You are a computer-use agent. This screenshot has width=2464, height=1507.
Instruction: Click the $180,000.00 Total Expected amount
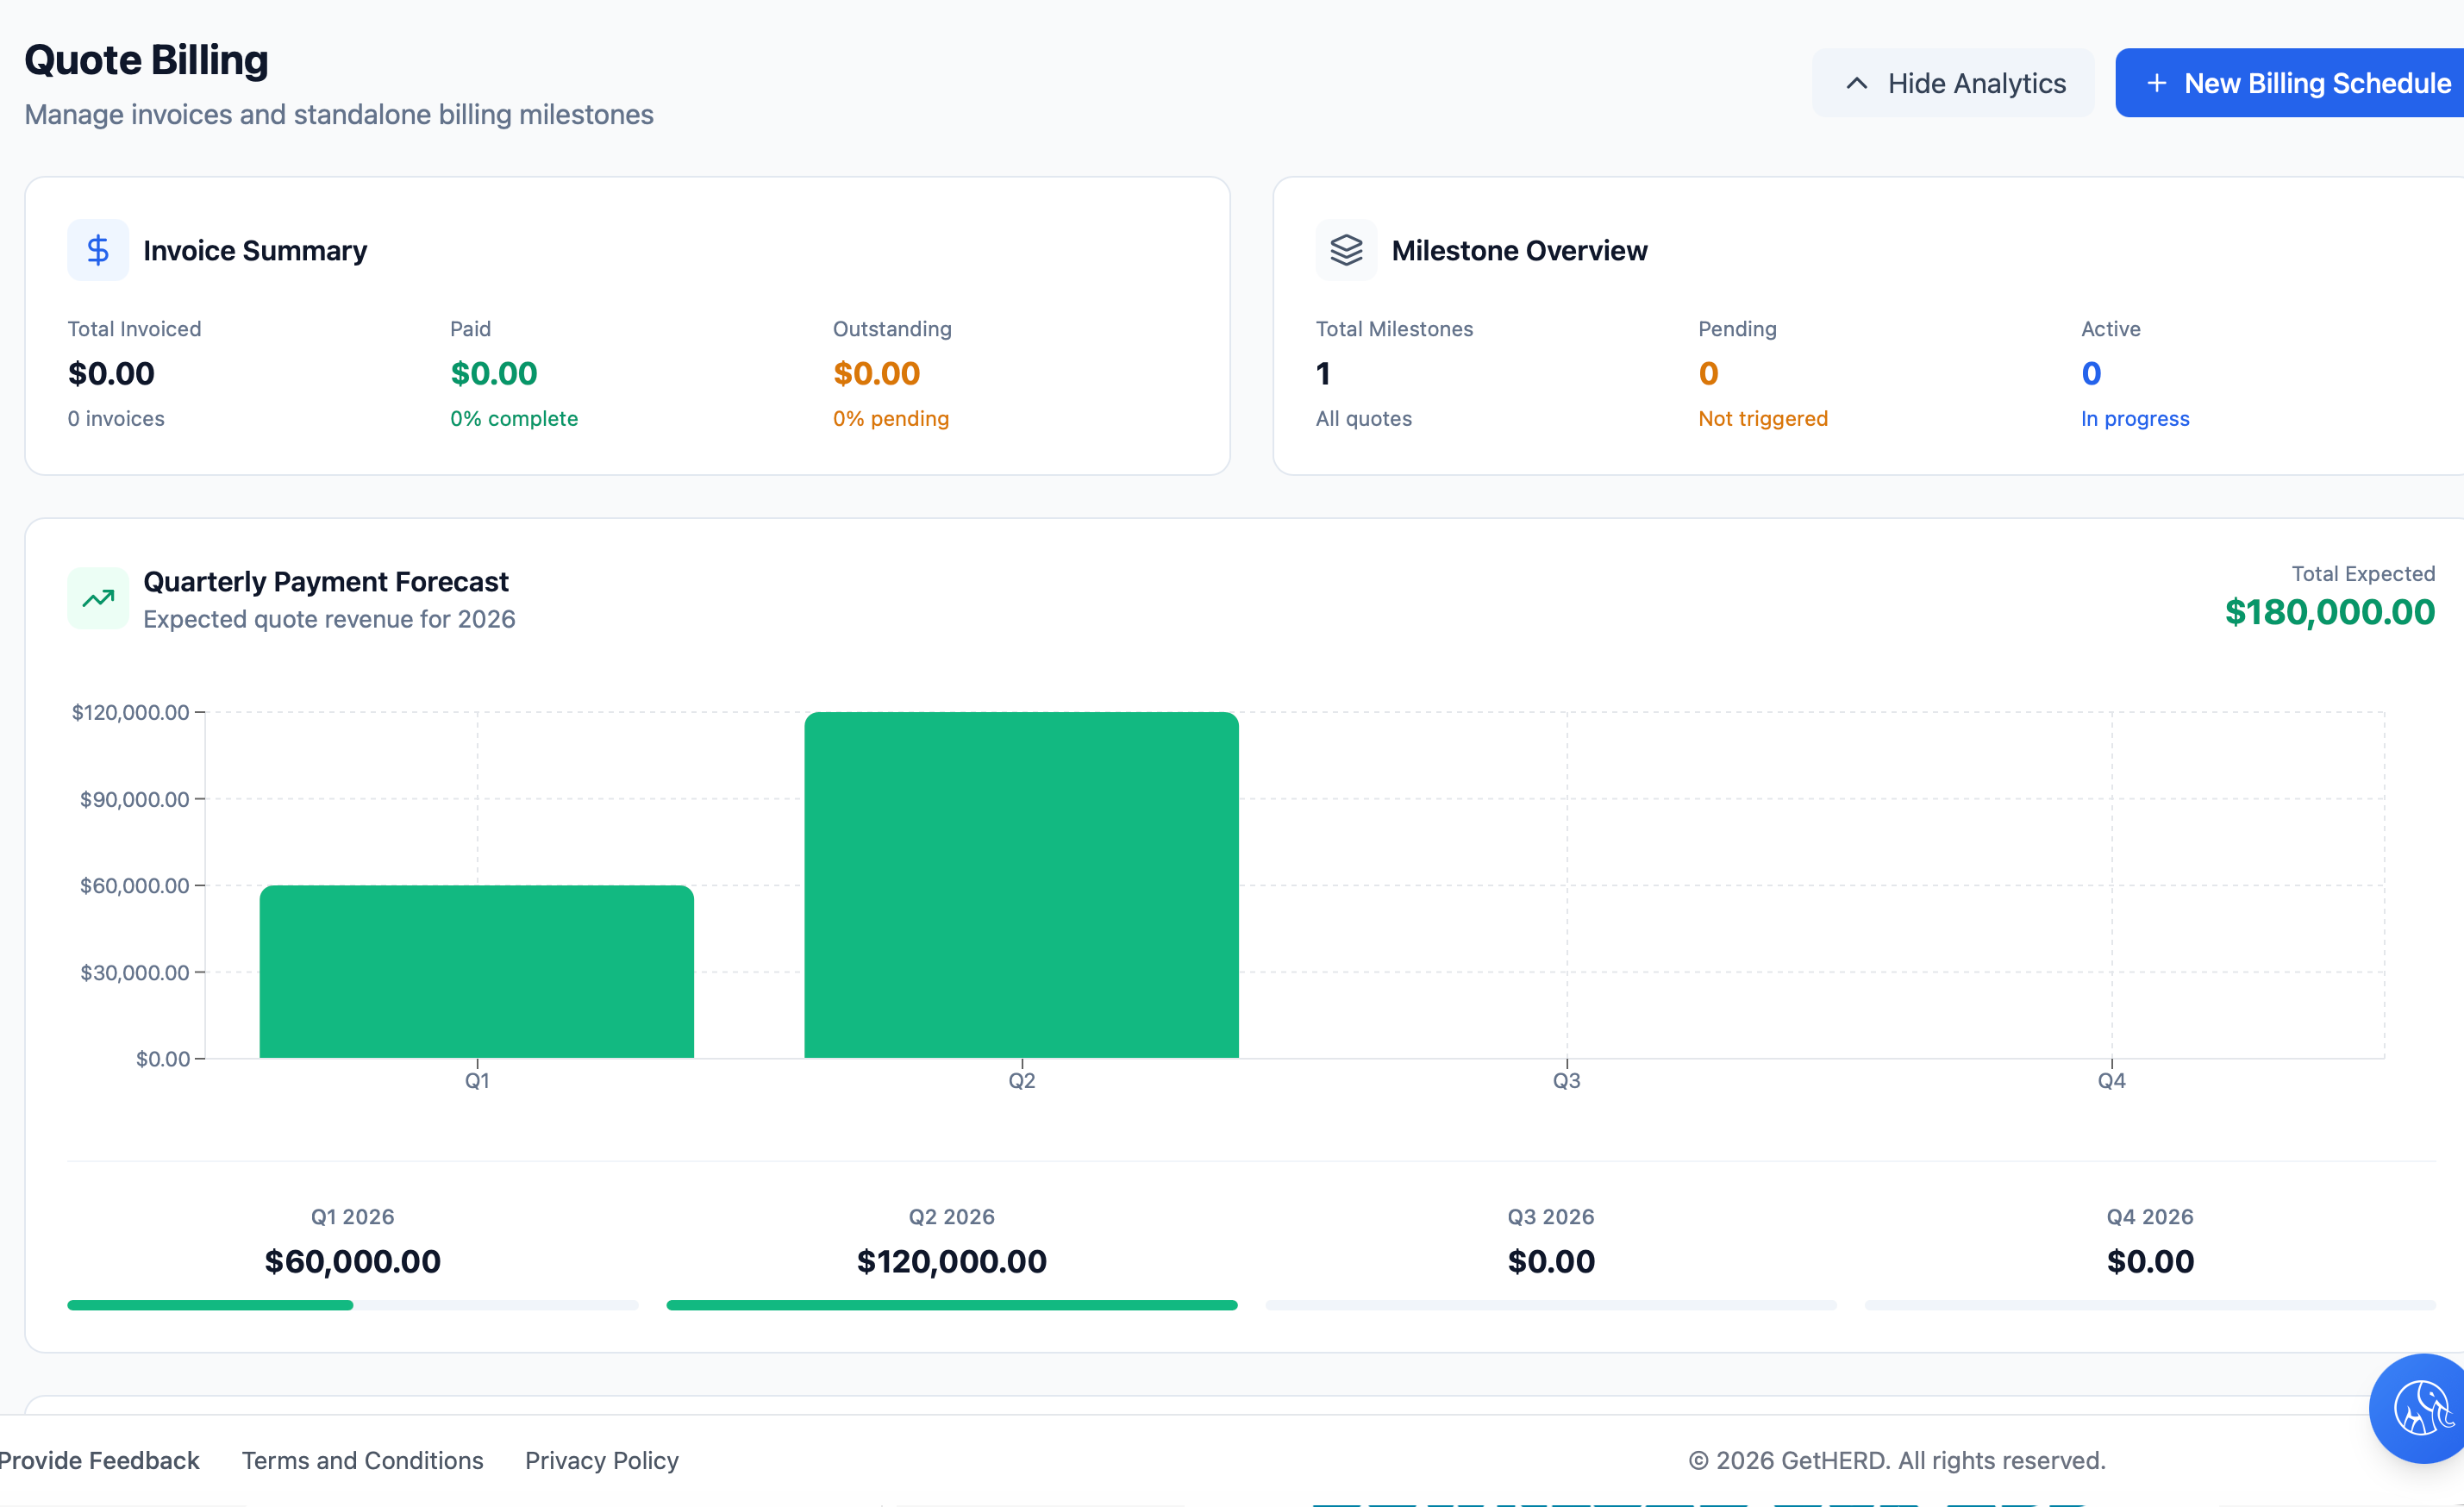click(2328, 612)
